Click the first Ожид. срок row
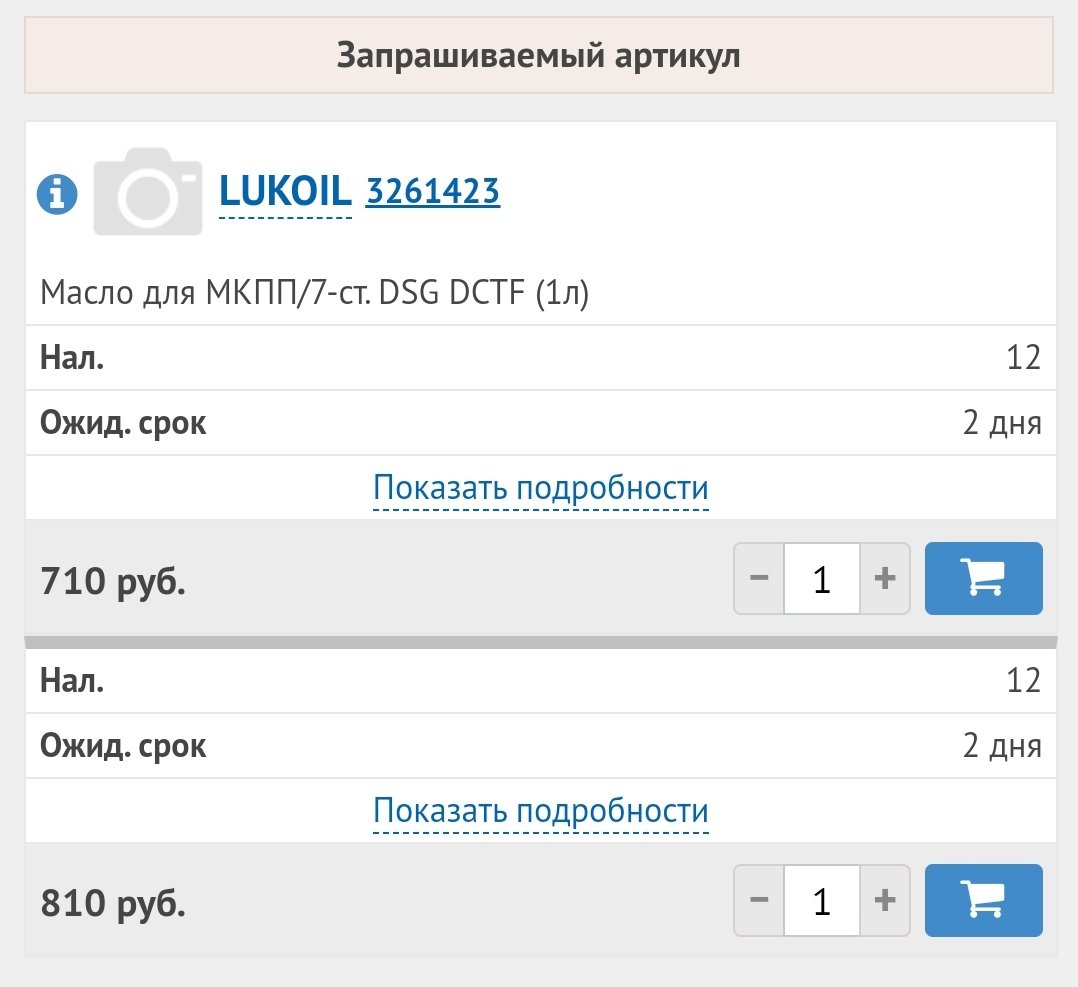 [540, 423]
